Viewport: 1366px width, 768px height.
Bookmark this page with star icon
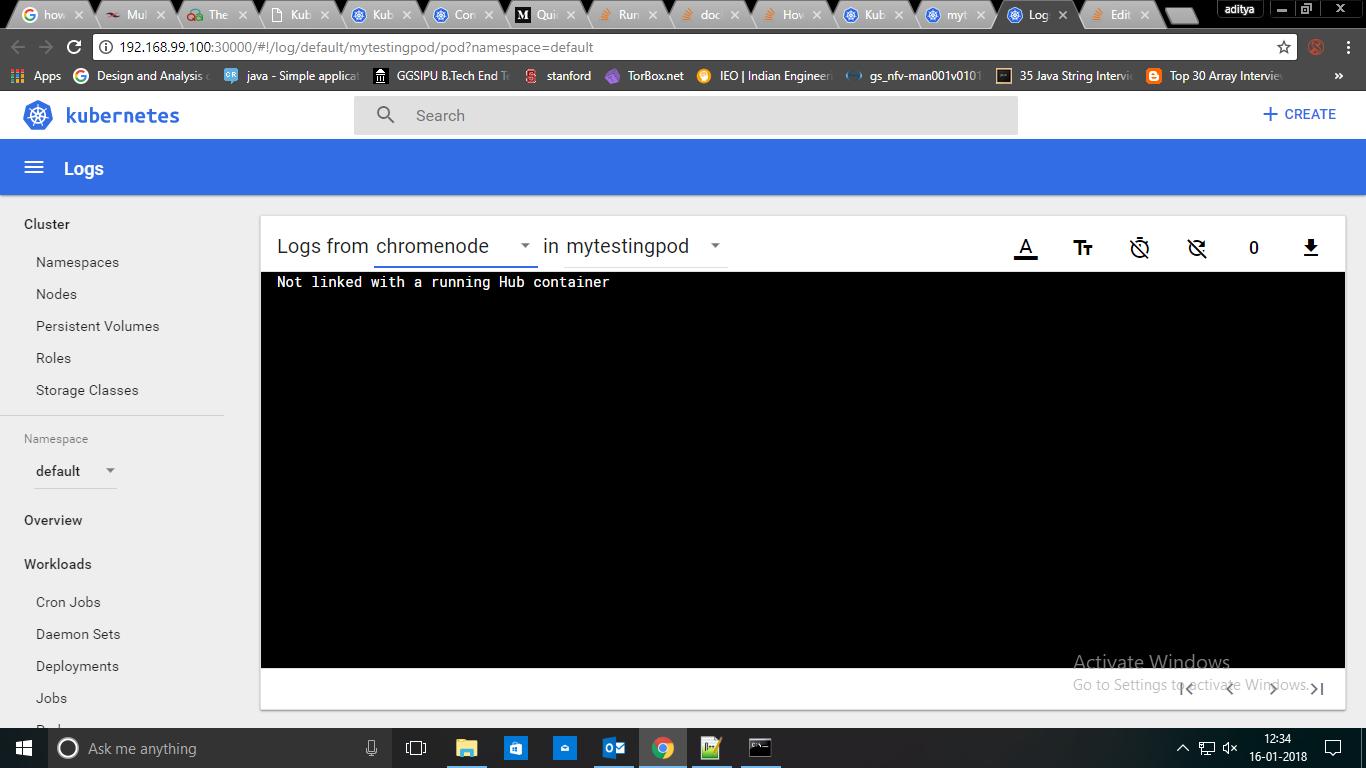coord(1284,47)
